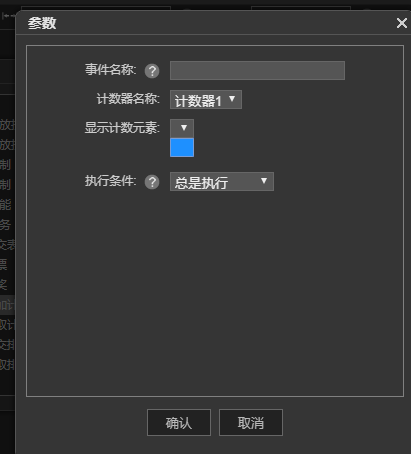
Task: Expand the 执行条件 dropdown set to 总是执行
Action: tap(222, 181)
